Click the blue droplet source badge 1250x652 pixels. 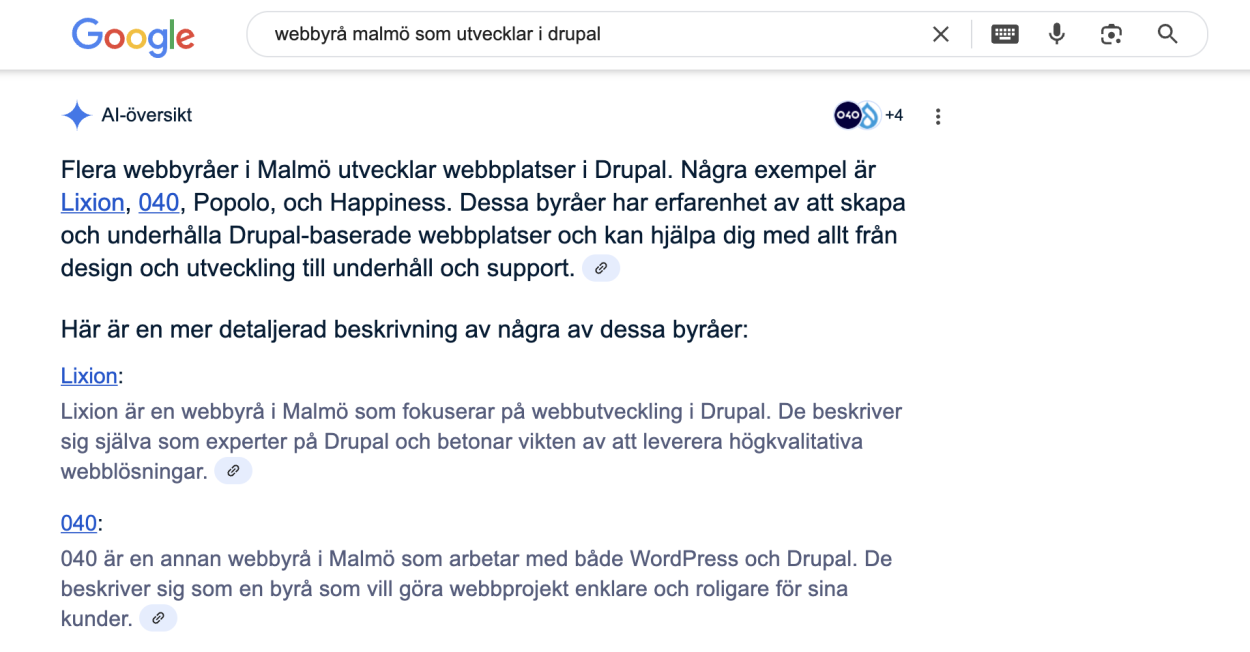pos(868,115)
